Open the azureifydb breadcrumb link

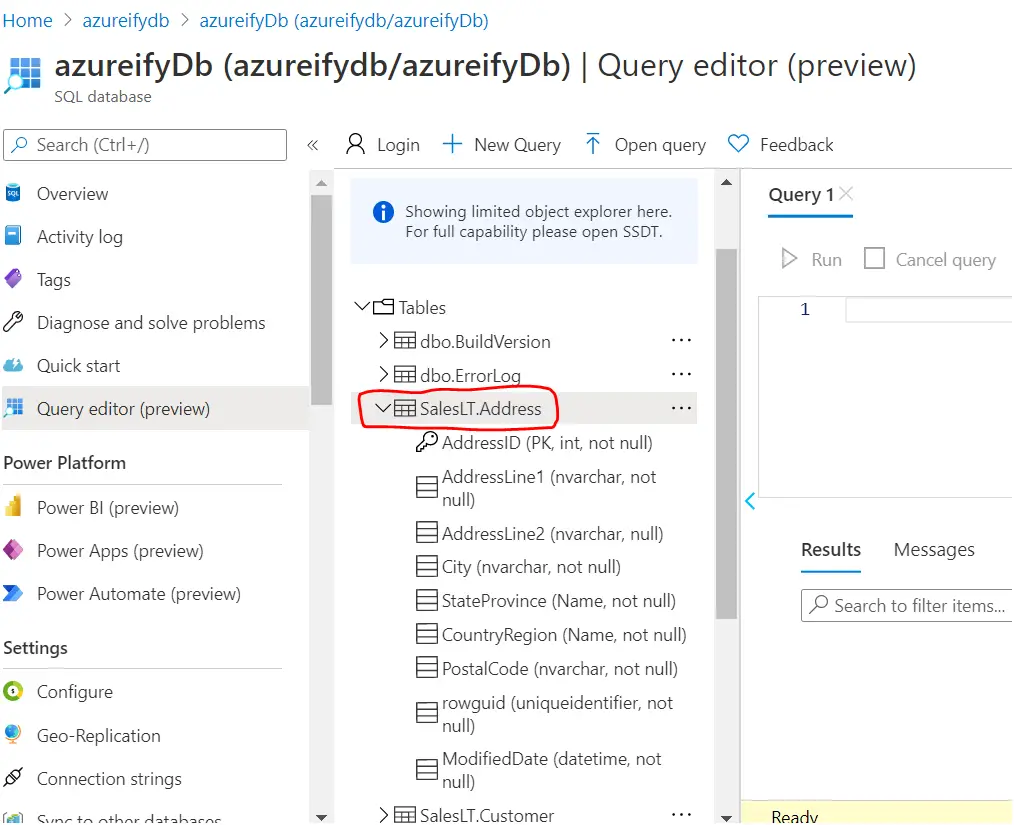[x=126, y=21]
